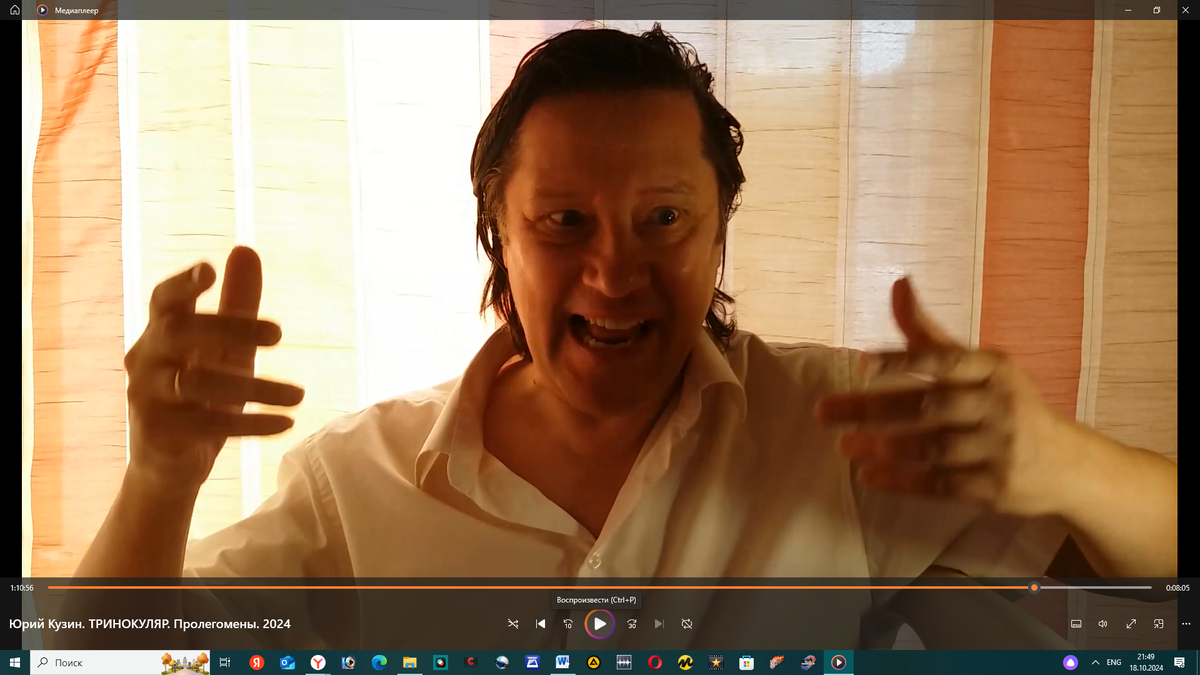
Task: Launch Yandex Browser from taskbar
Action: click(x=318, y=662)
